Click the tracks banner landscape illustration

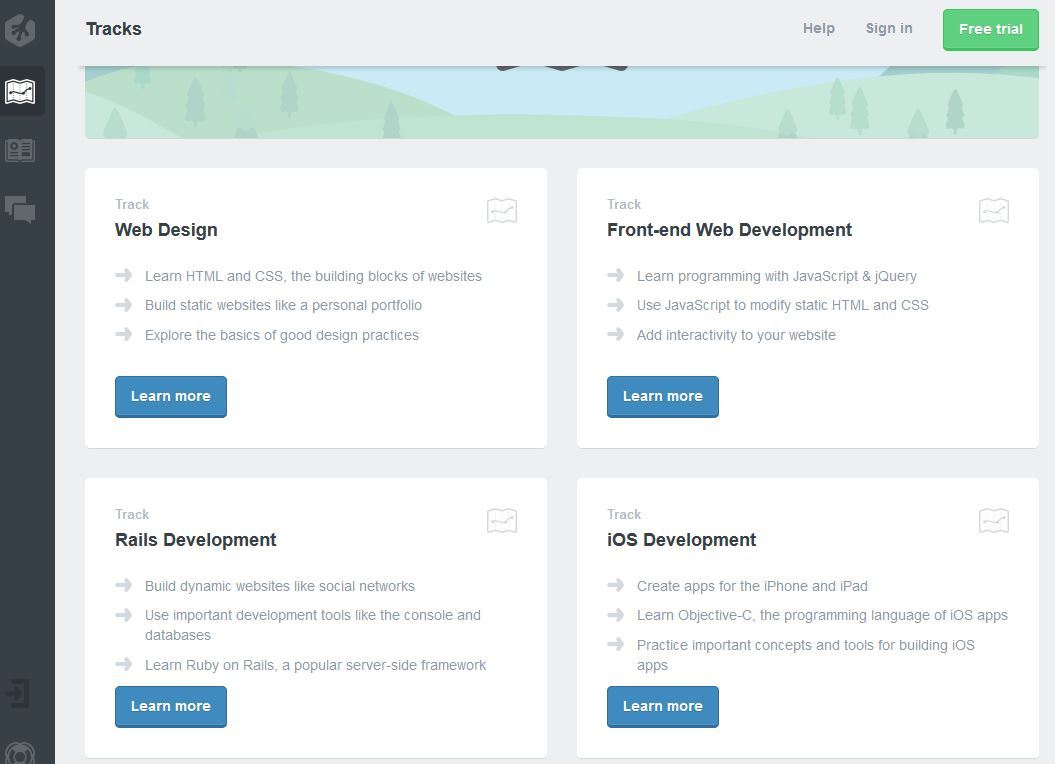pos(562,102)
